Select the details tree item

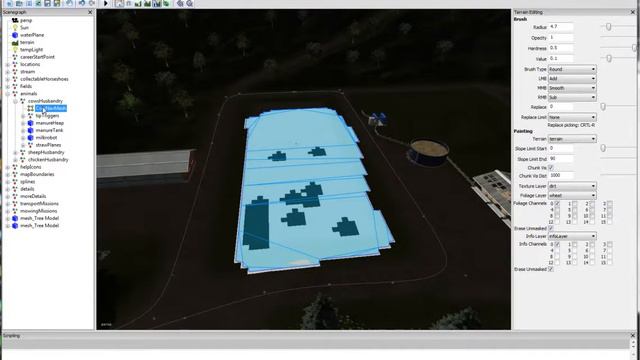pyautogui.click(x=27, y=189)
